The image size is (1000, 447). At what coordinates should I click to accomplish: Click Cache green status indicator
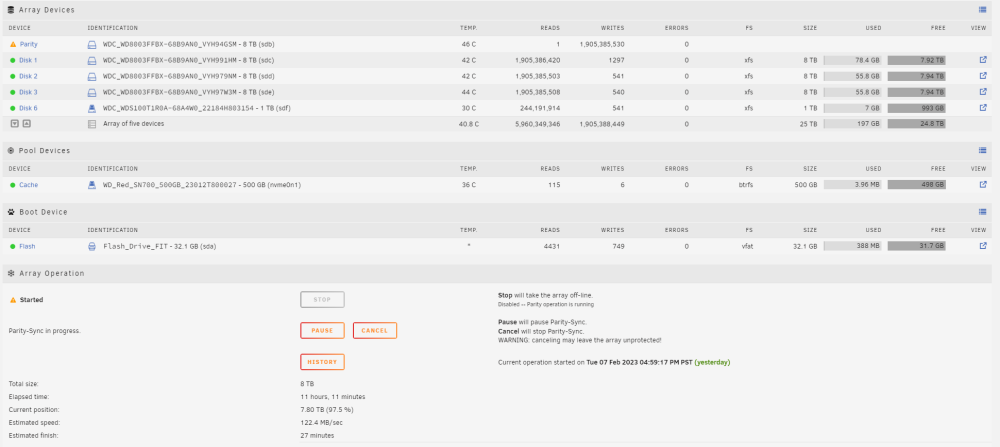point(13,185)
